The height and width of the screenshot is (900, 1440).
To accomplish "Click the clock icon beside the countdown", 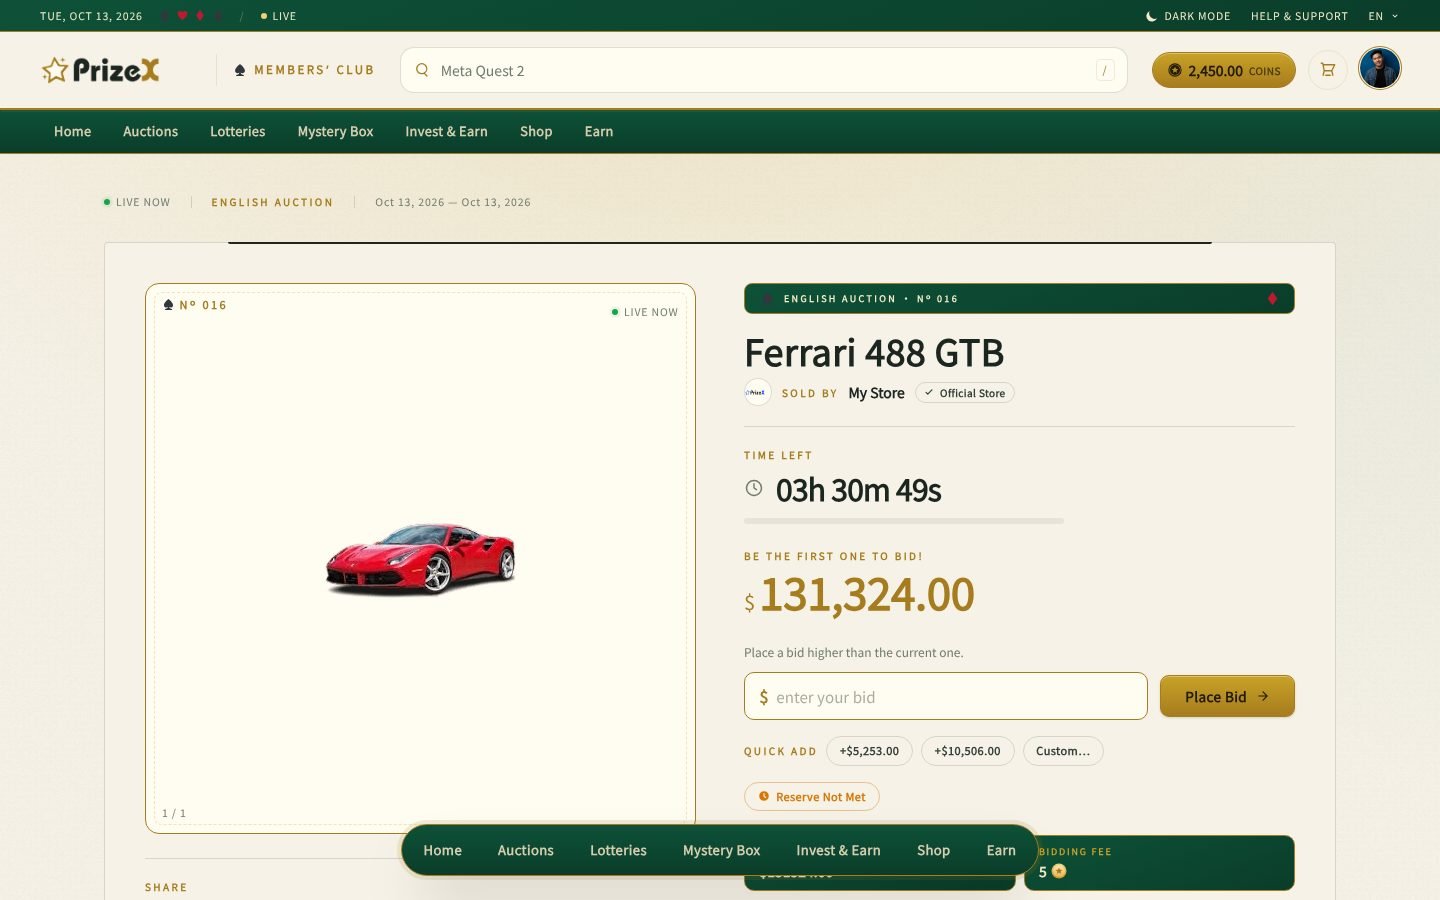I will (754, 488).
